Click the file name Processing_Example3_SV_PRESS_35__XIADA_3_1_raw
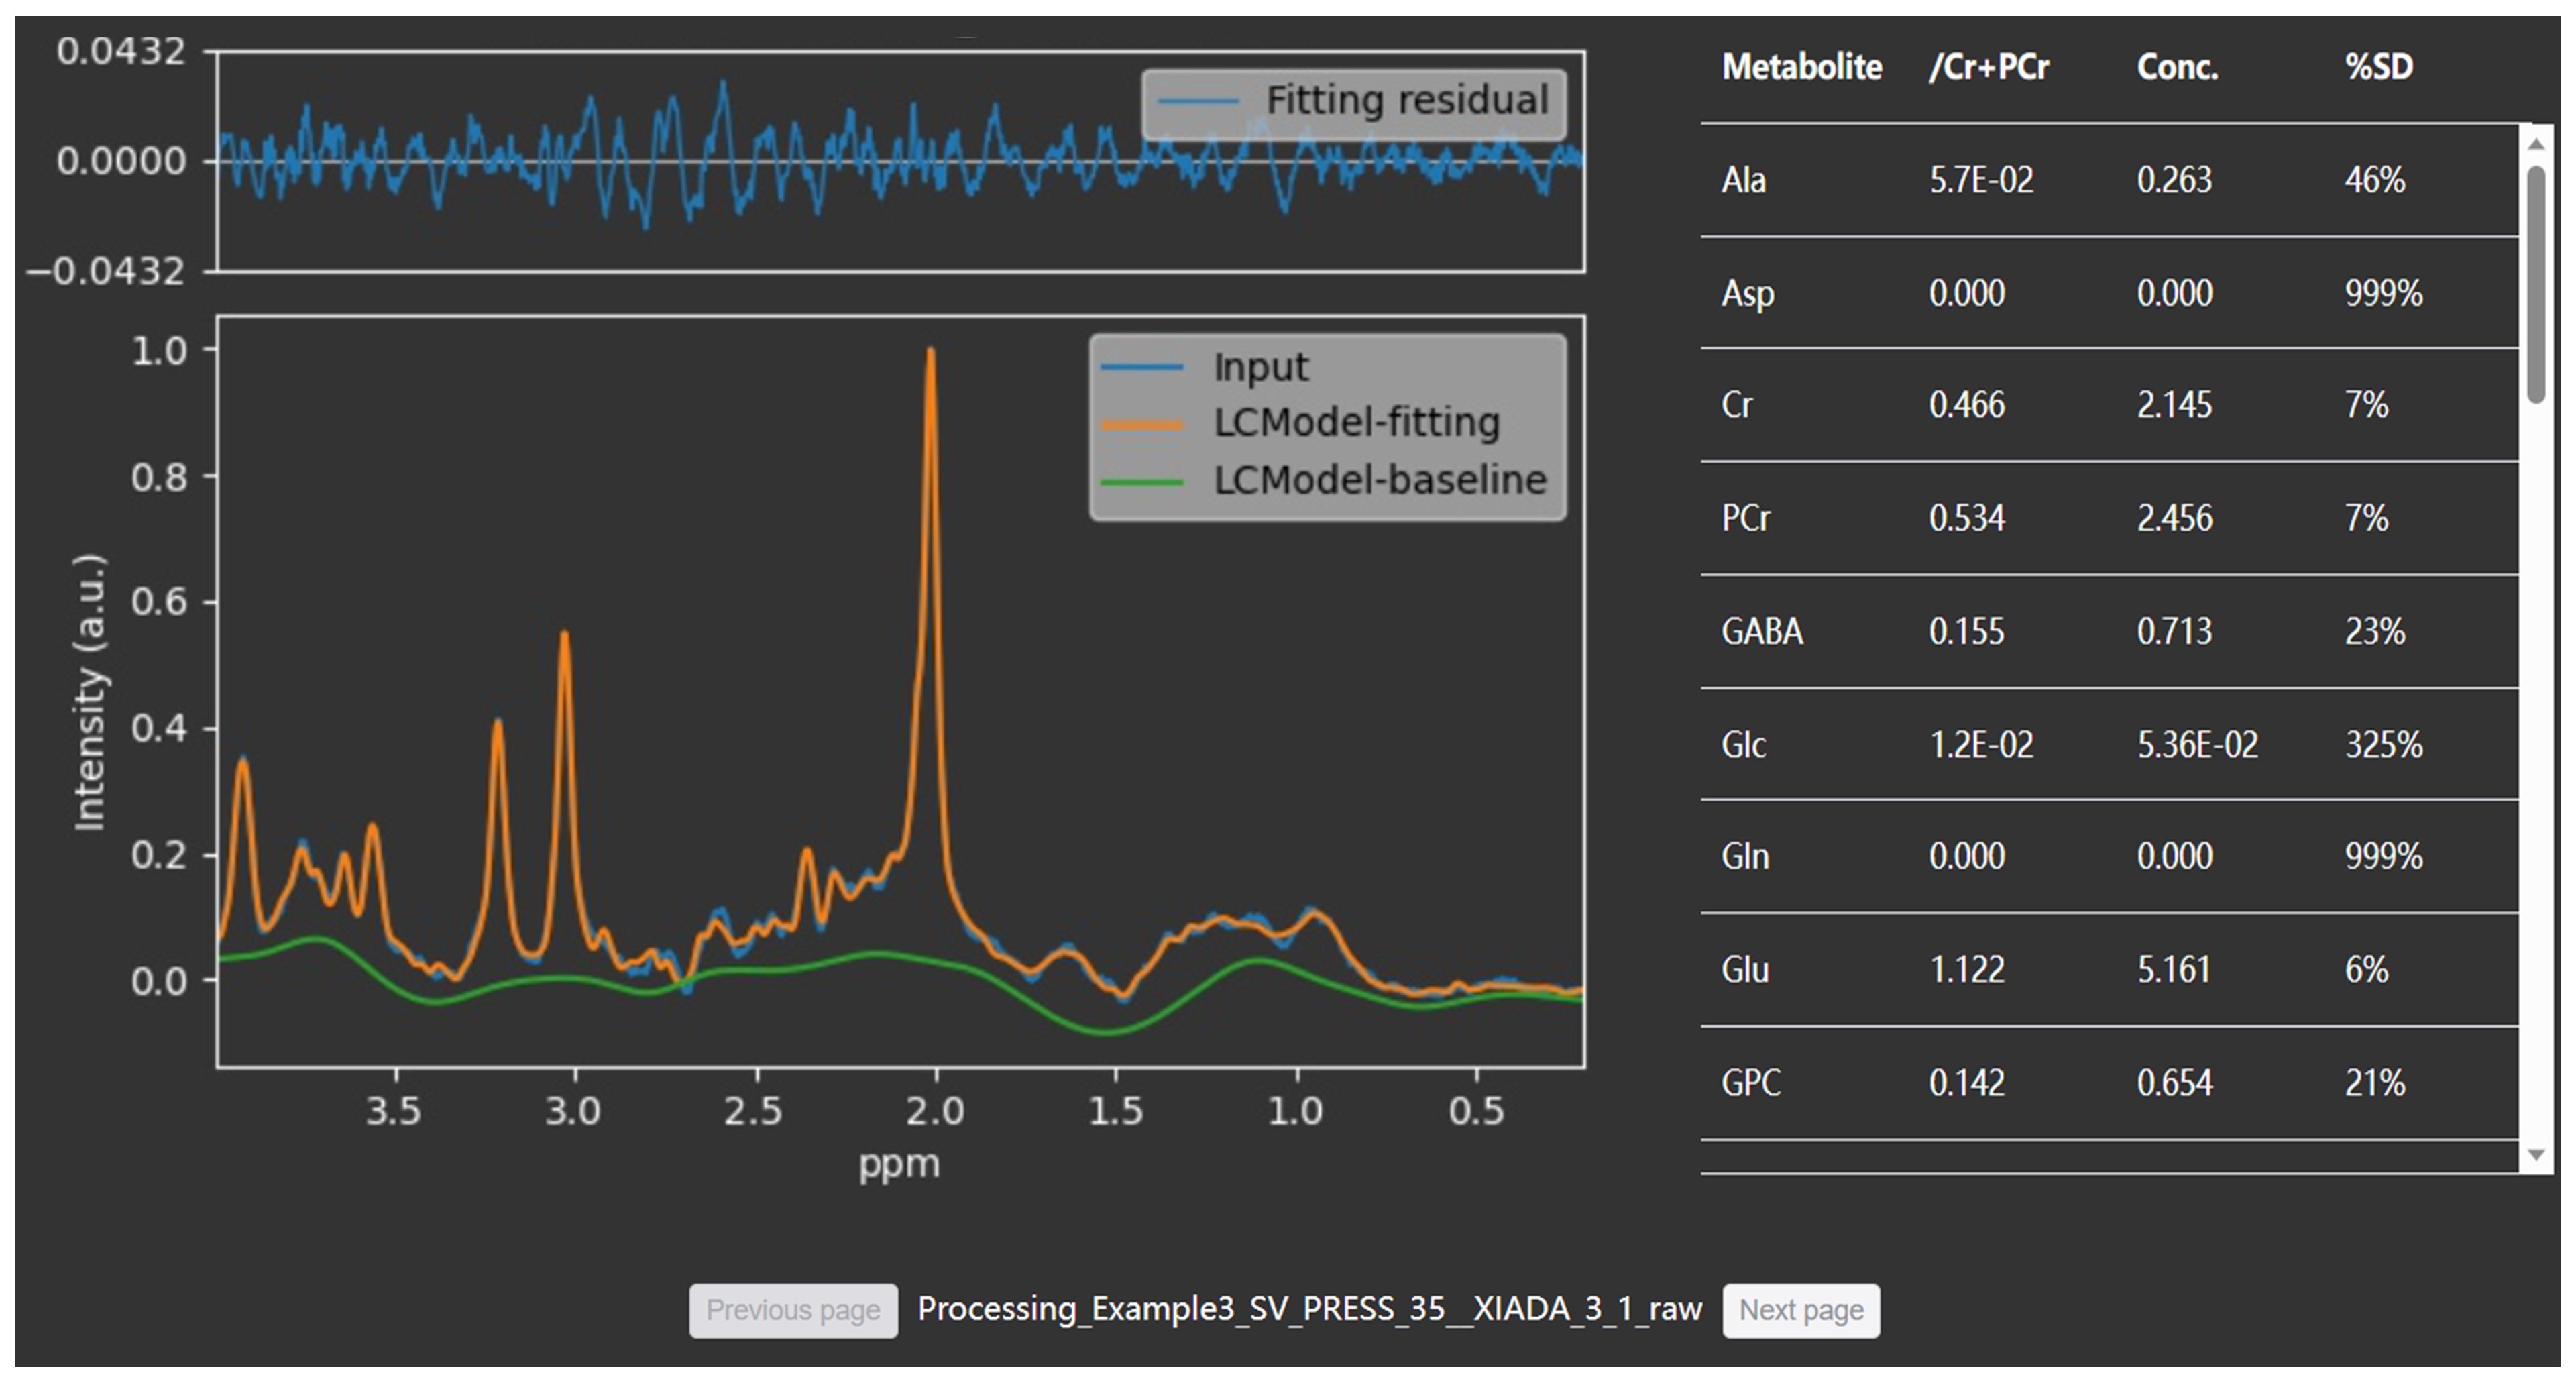The width and height of the screenshot is (2576, 1387). (x=1310, y=1309)
